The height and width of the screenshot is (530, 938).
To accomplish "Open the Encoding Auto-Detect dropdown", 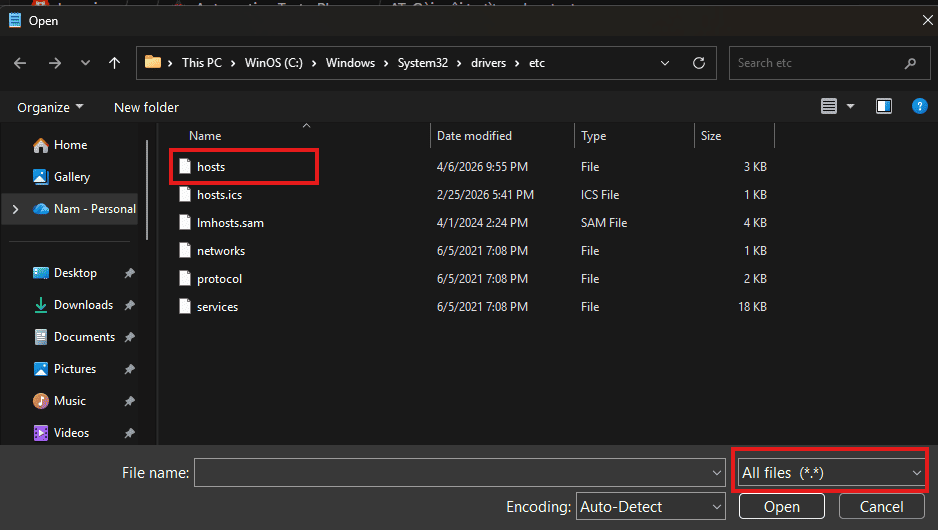I will coord(650,507).
